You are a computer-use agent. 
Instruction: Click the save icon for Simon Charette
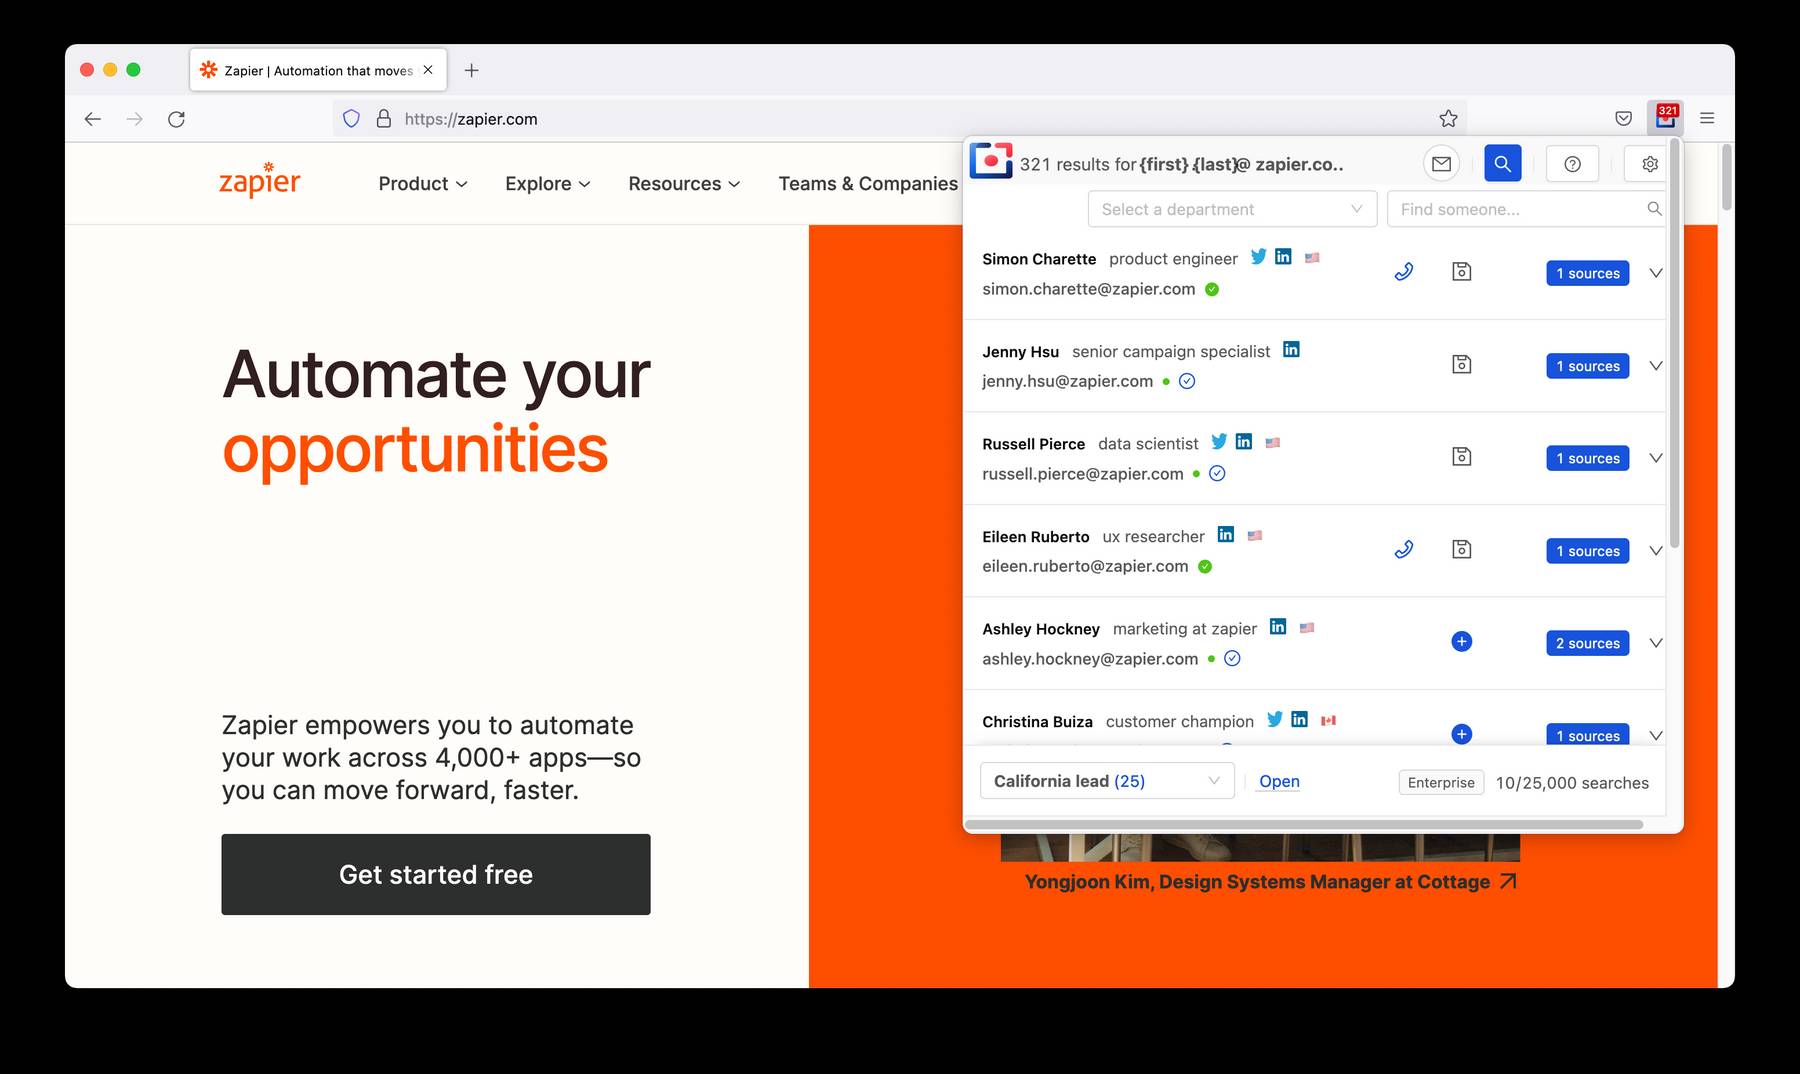[1461, 272]
